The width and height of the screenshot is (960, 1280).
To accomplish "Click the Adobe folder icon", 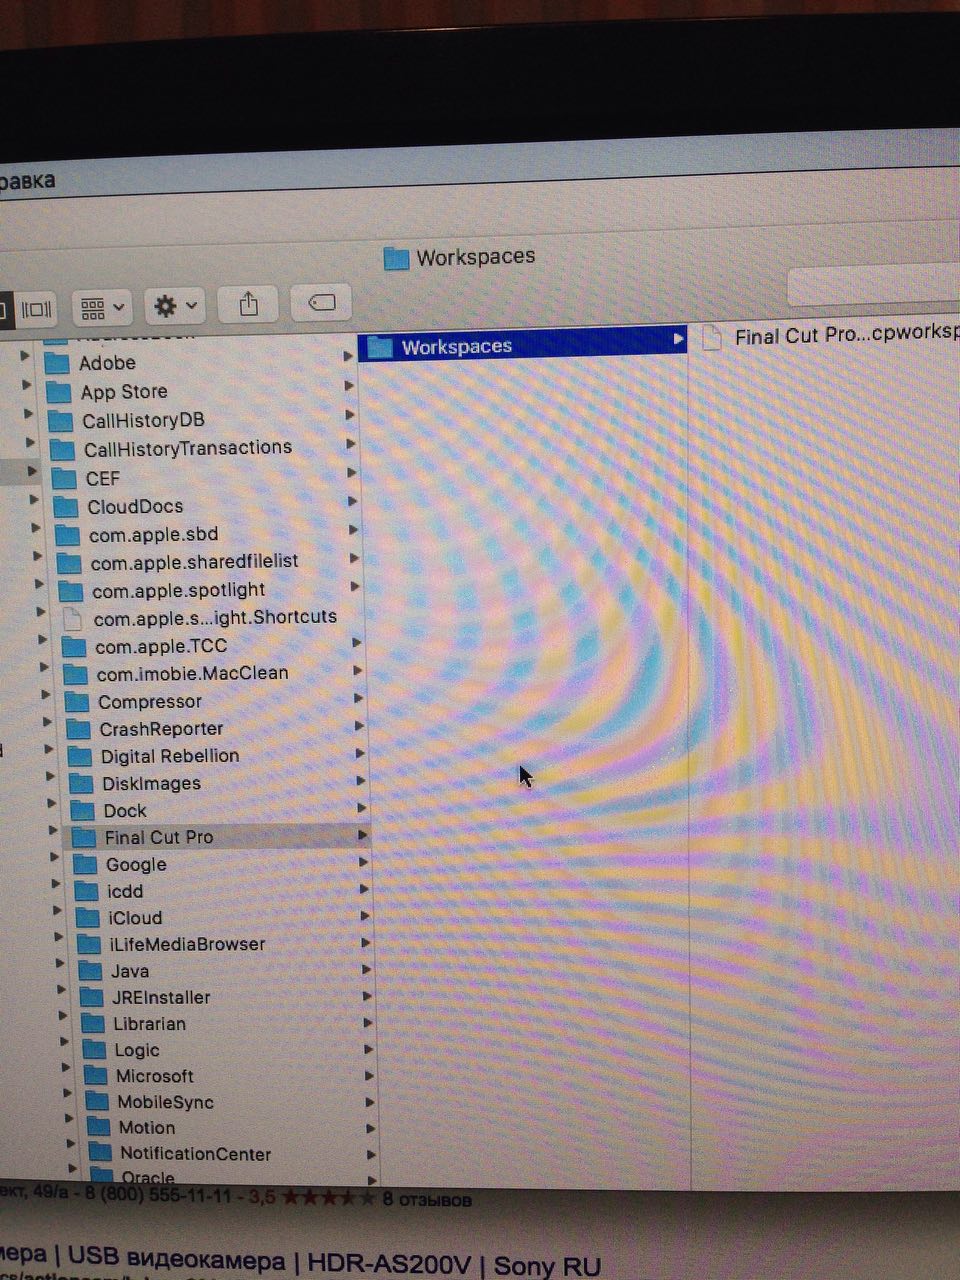I will 56,363.
